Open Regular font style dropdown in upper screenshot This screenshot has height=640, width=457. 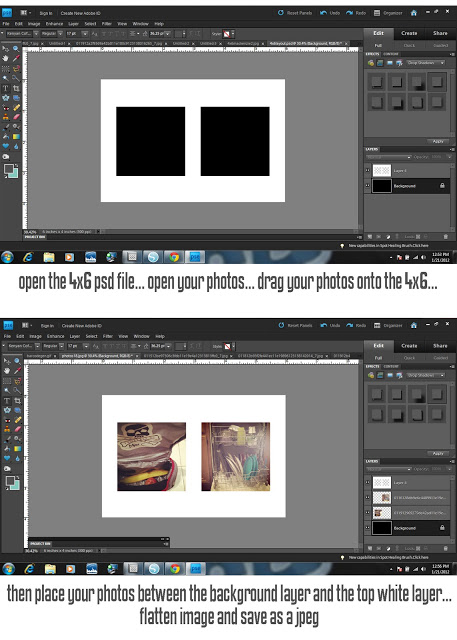pos(60,33)
